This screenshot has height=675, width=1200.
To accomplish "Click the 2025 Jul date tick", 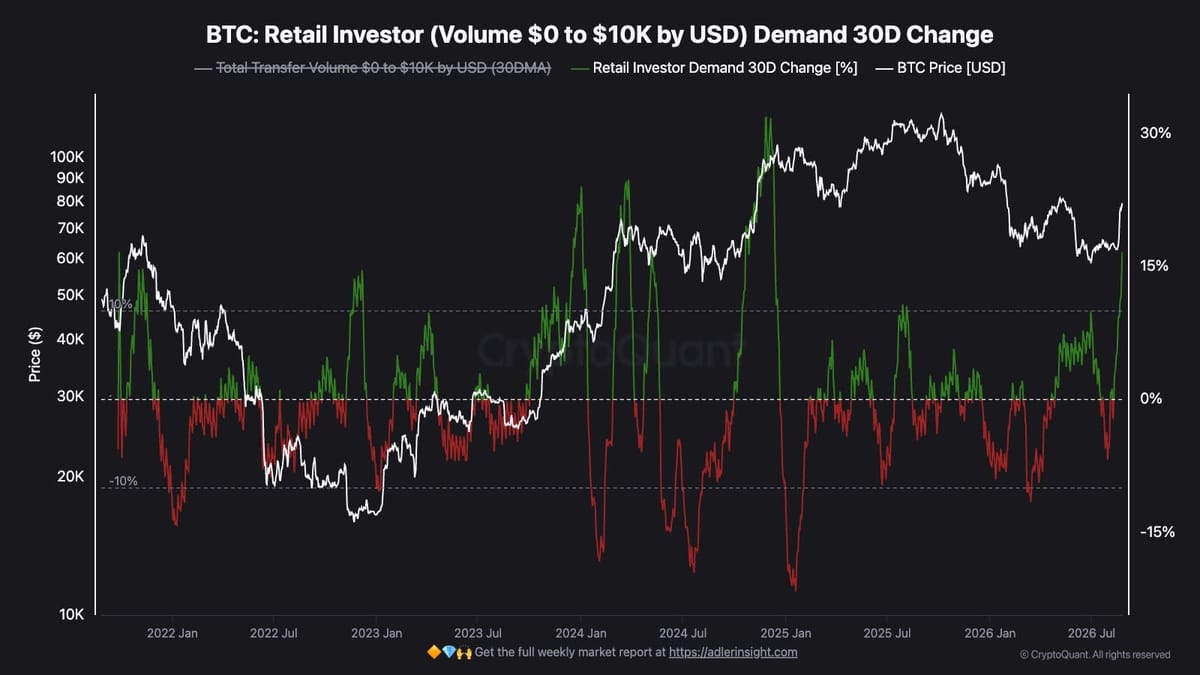I will [x=889, y=633].
